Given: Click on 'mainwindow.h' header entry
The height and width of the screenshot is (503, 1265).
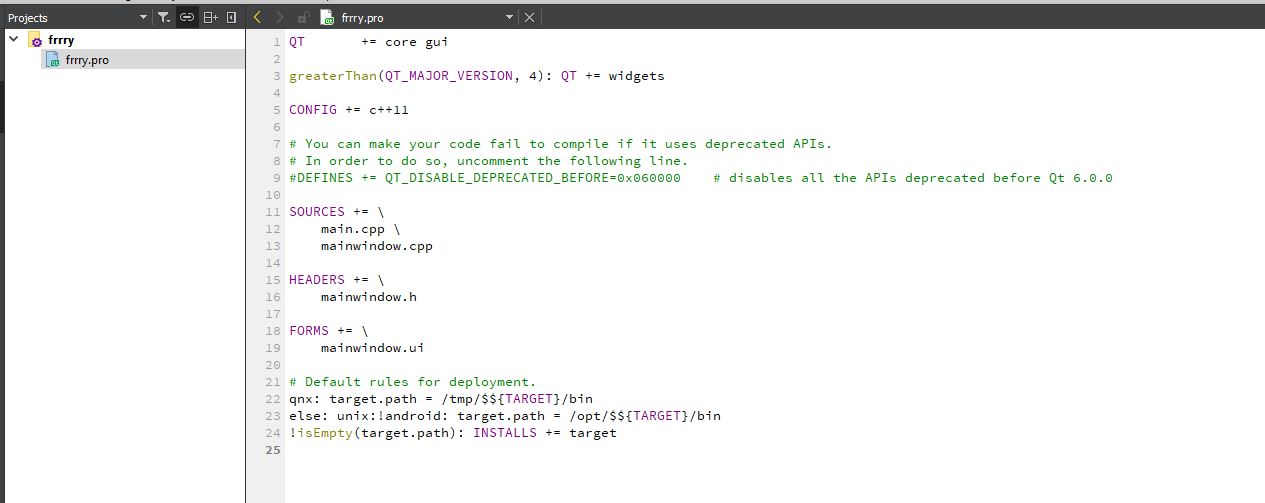Looking at the screenshot, I should tap(369, 297).
